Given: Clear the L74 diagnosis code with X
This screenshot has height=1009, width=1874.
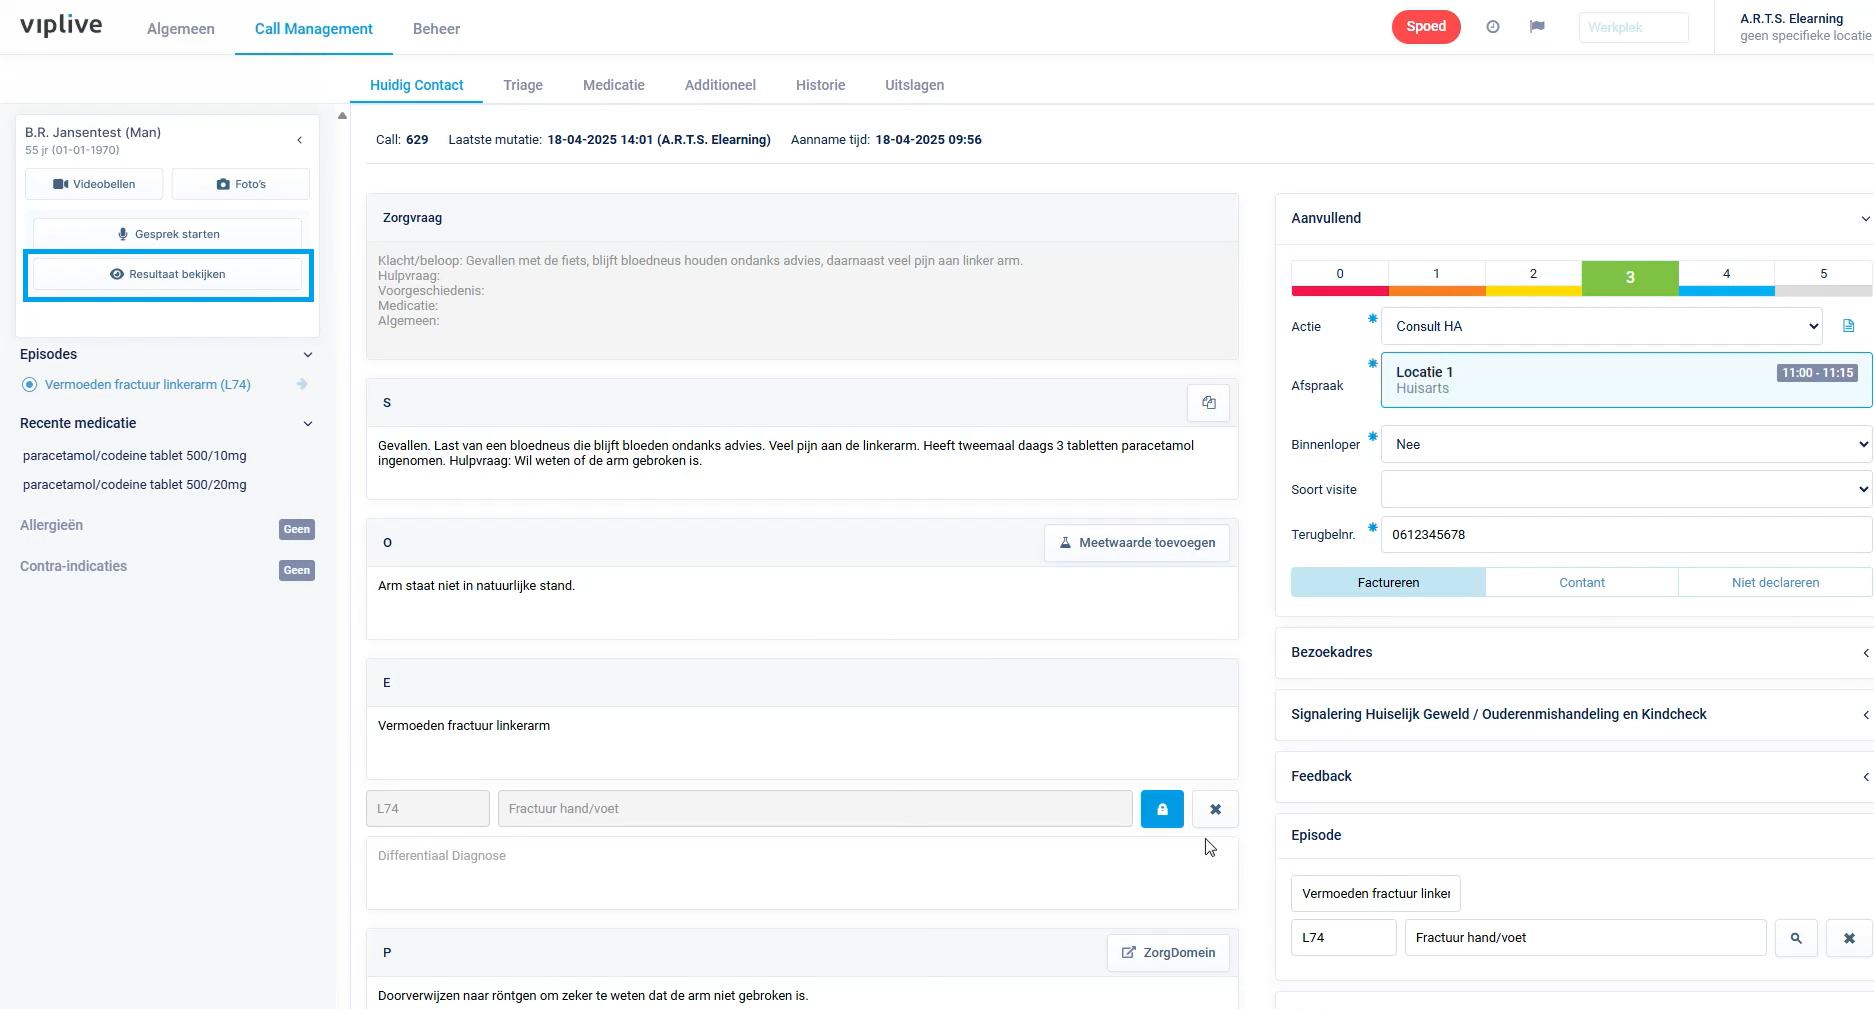Looking at the screenshot, I should [x=1215, y=809].
